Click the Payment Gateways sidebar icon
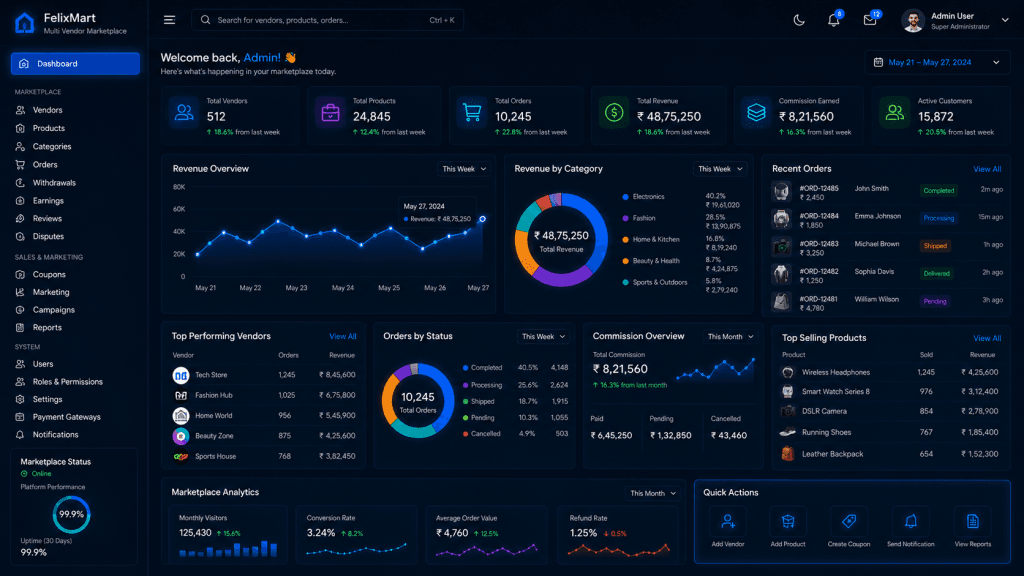The height and width of the screenshot is (576, 1024). [20, 417]
